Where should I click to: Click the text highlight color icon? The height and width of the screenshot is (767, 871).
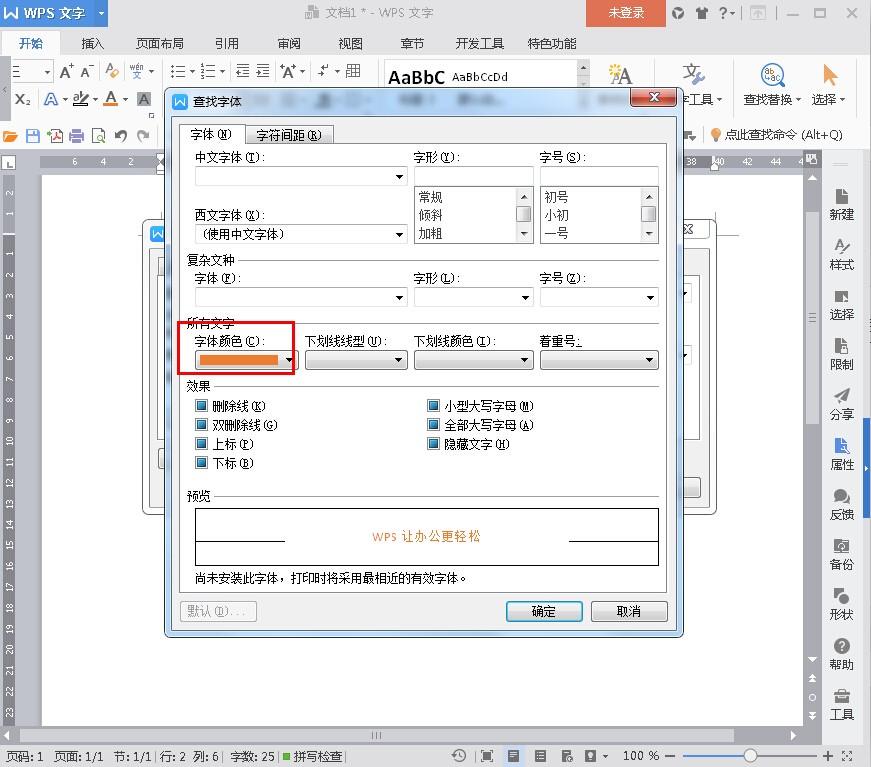point(81,99)
